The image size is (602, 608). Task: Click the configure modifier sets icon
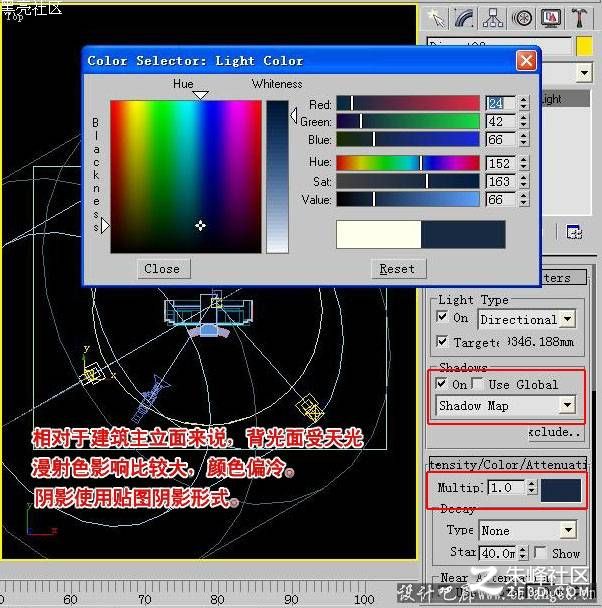[x=574, y=232]
